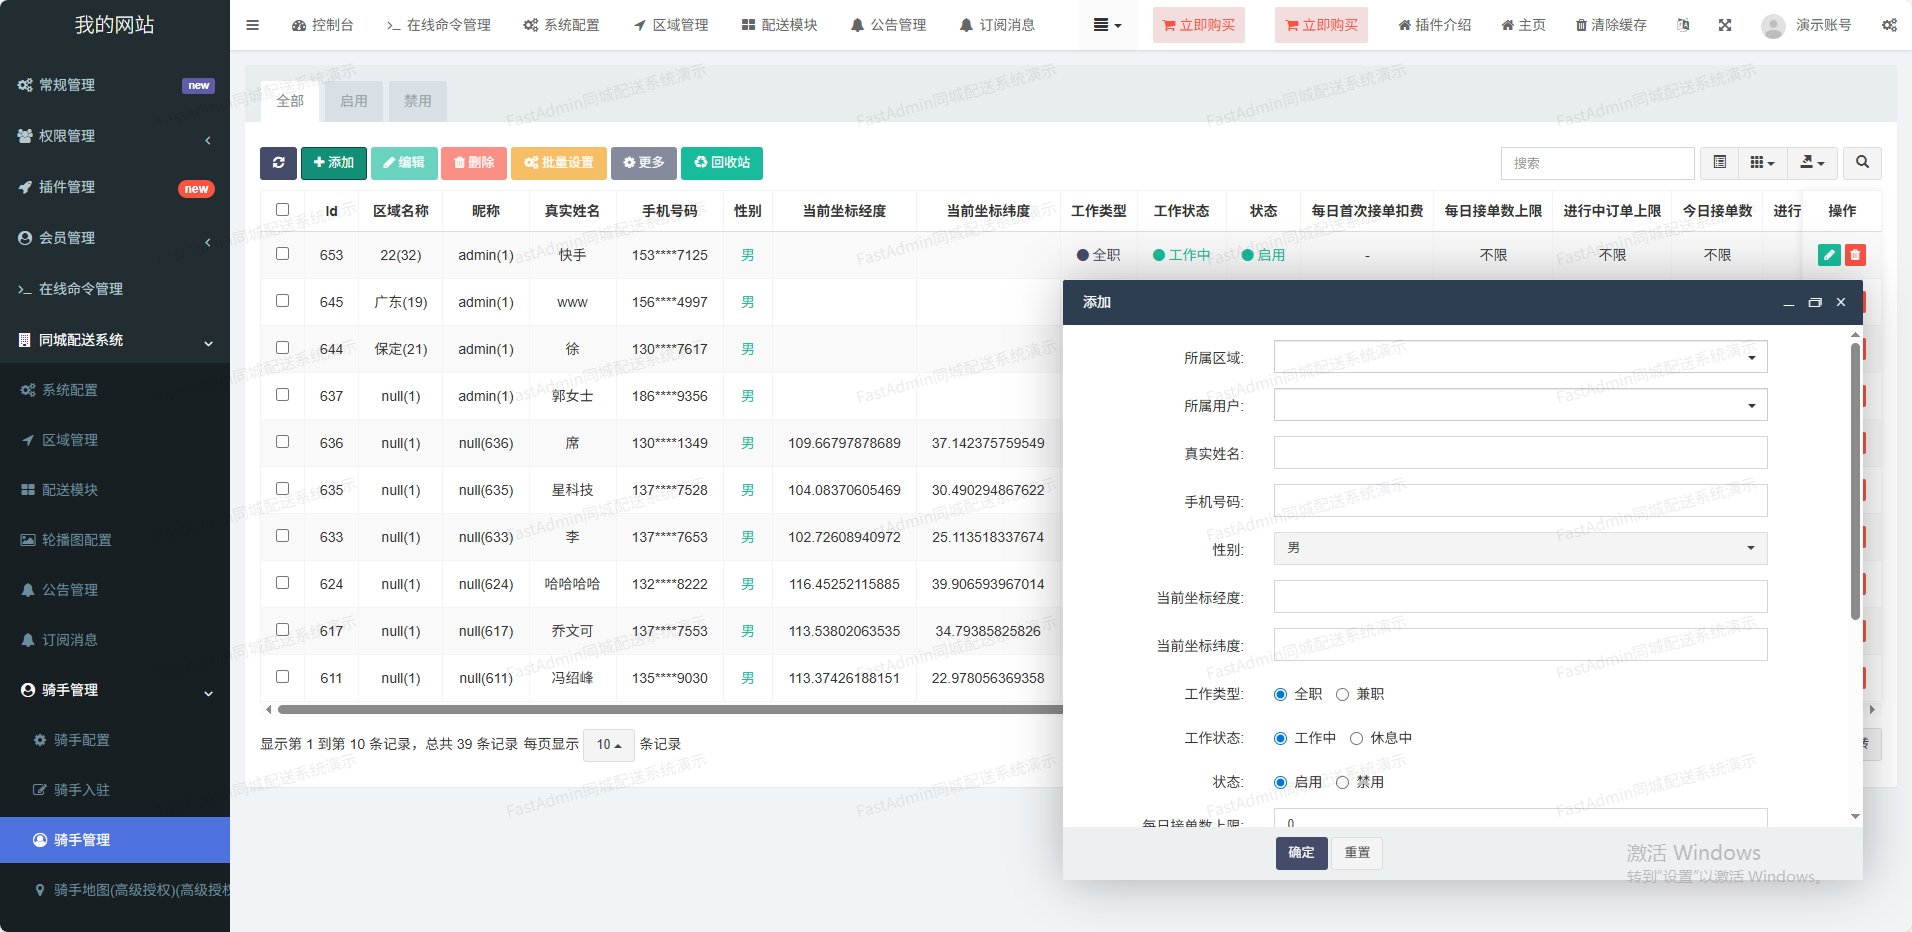Screen dimensions: 1912x932
Task: Click the fullscreen icon in top bar
Action: pyautogui.click(x=1725, y=25)
